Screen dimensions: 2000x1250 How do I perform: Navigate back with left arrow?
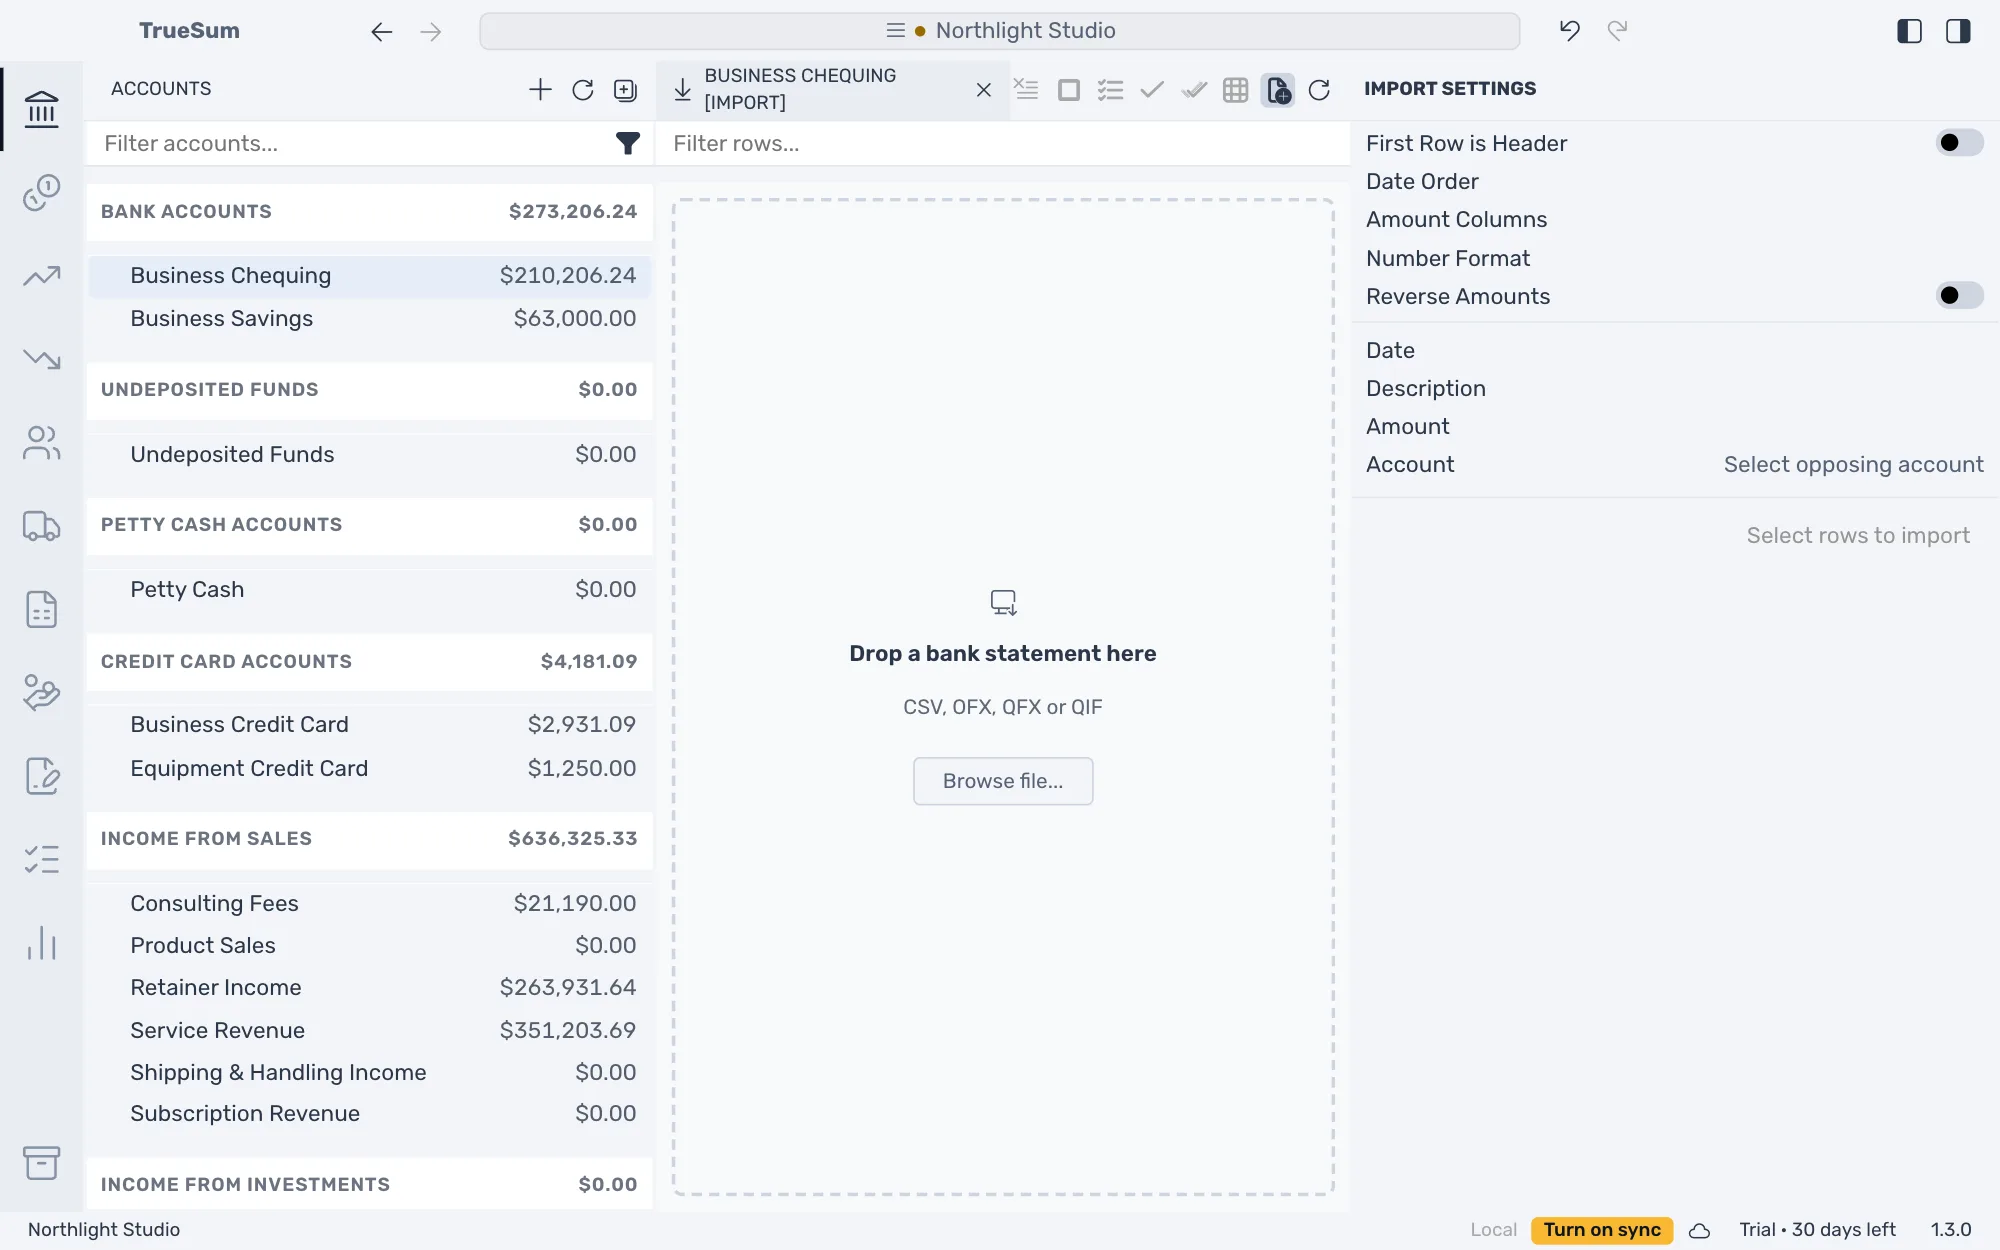coord(381,32)
